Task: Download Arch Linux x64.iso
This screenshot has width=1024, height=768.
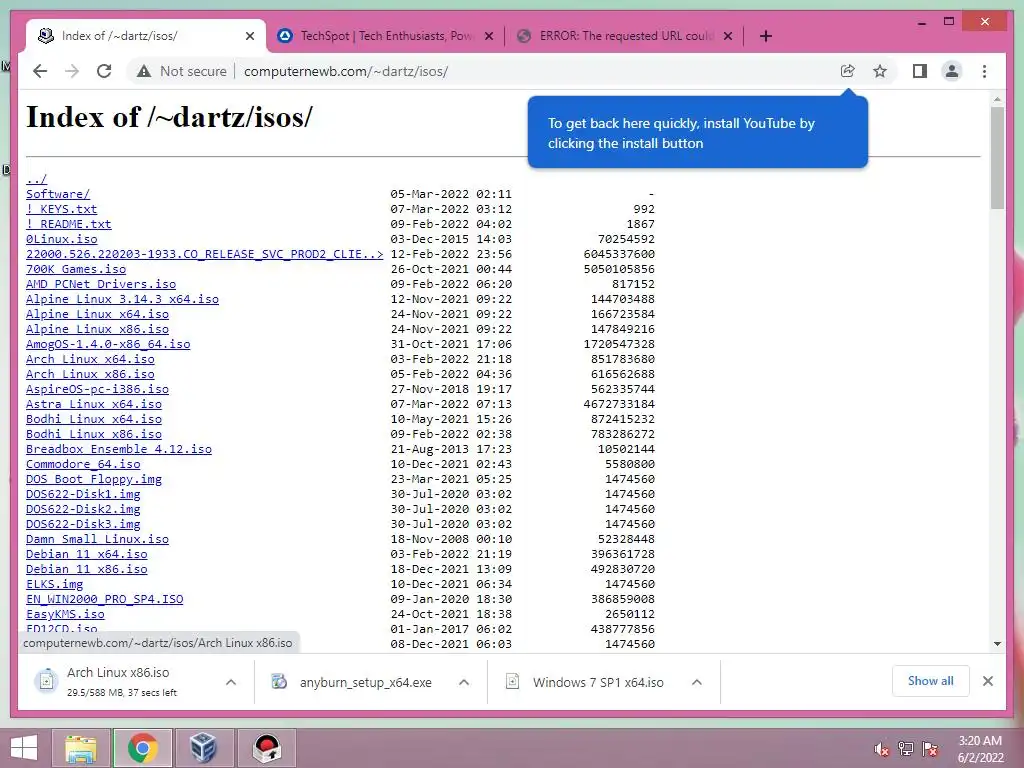Action: [90, 359]
